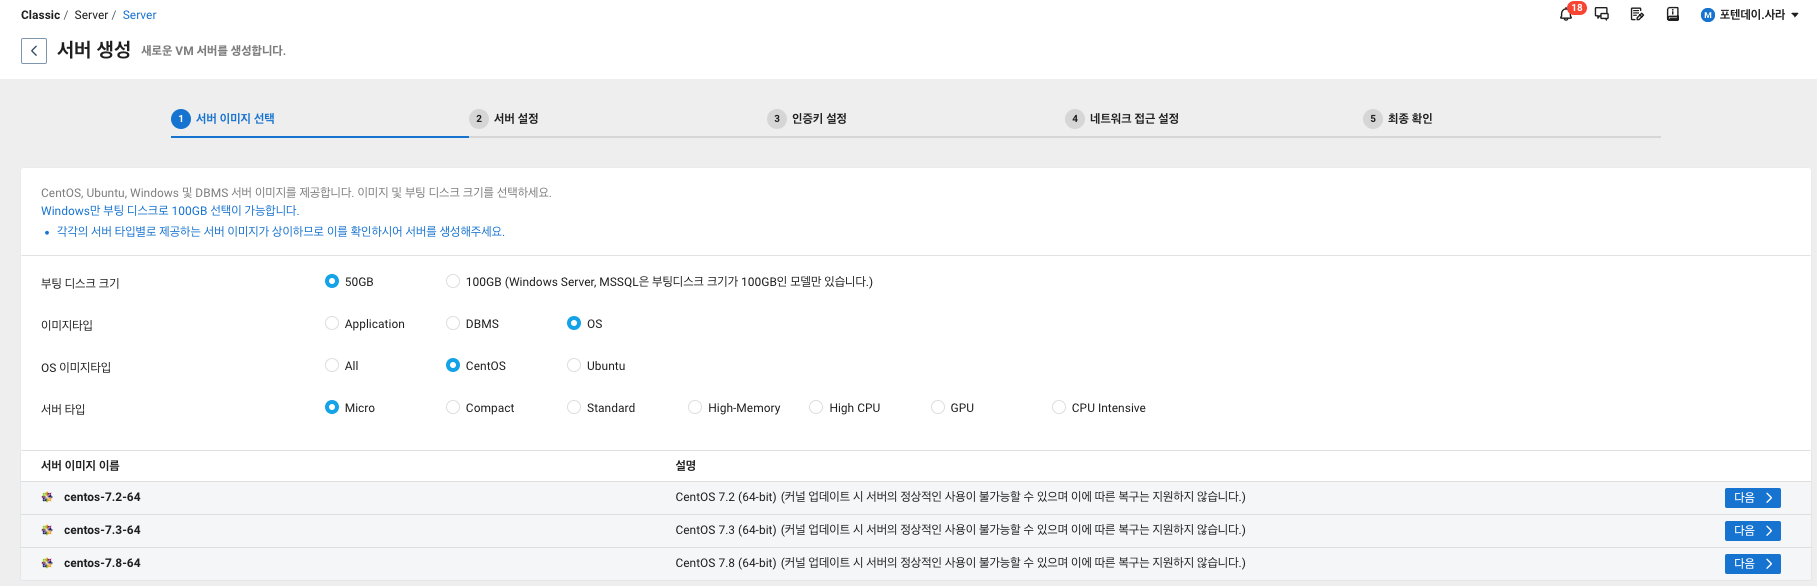Select CentOS image type
This screenshot has height=586, width=1817.
(x=453, y=365)
